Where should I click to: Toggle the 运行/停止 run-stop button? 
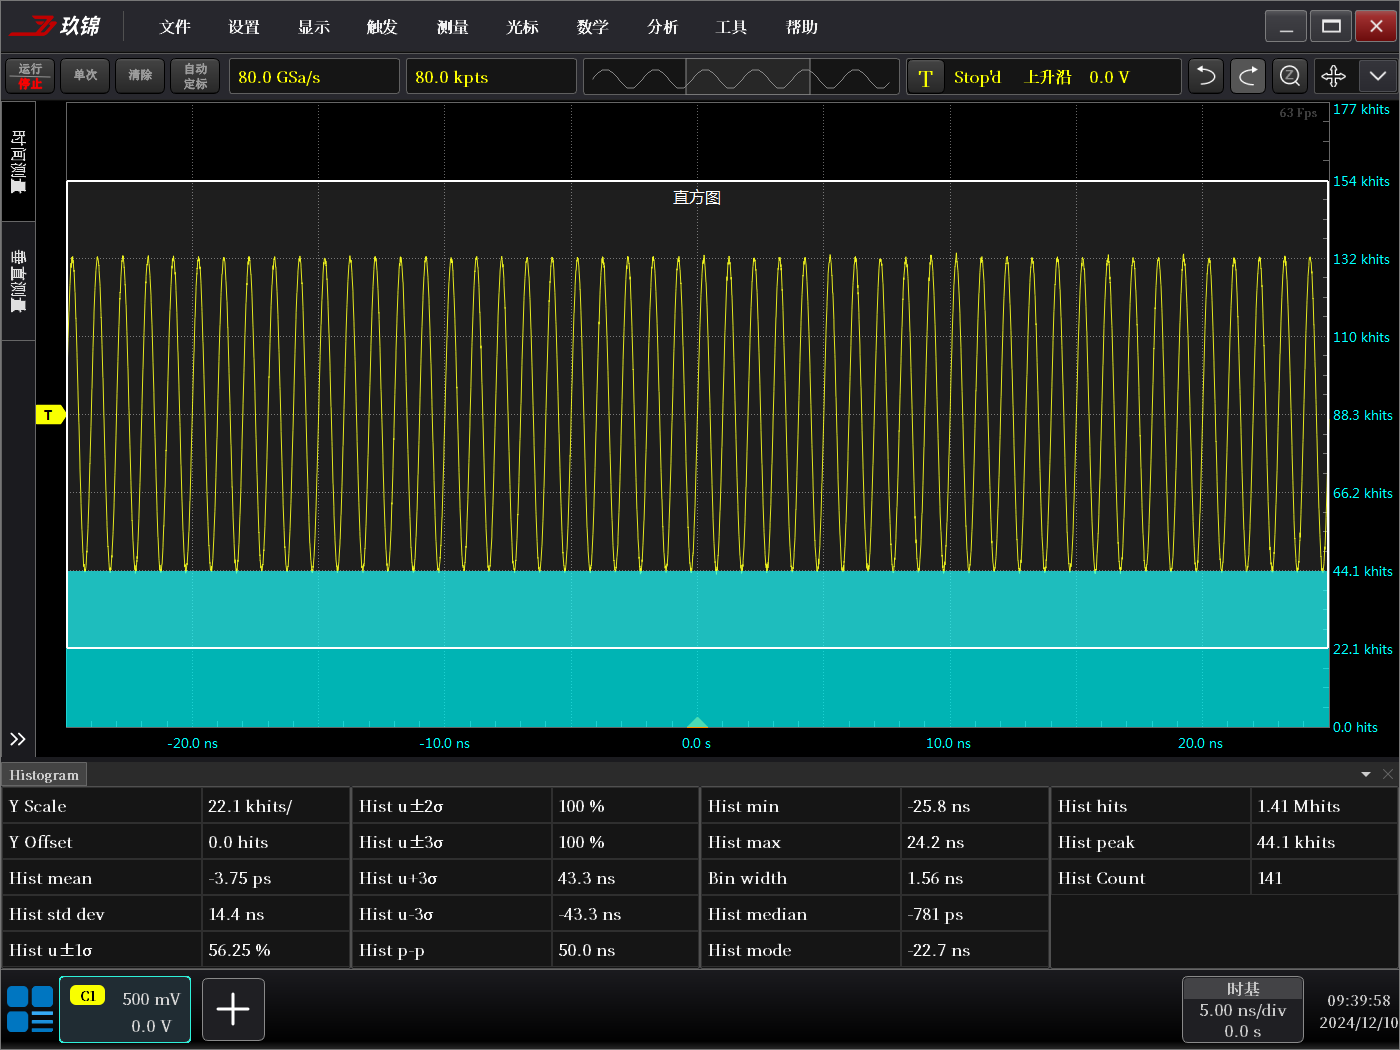click(x=30, y=76)
